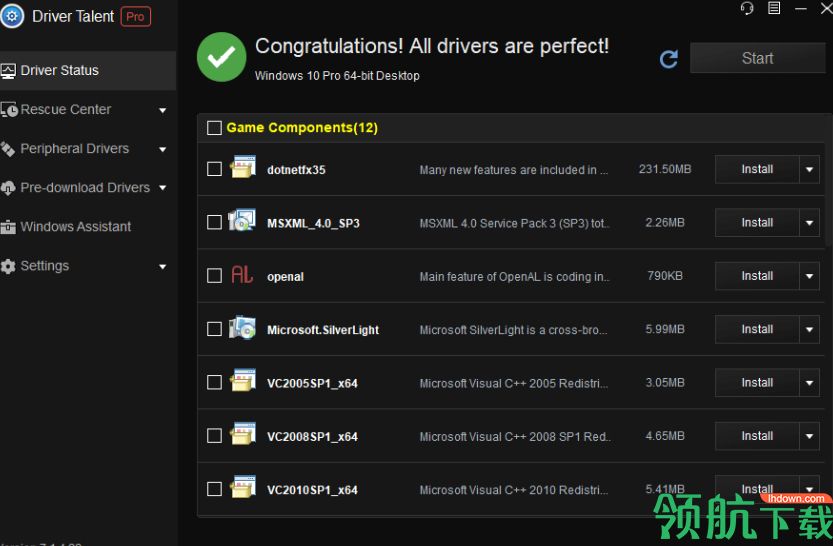Image resolution: width=833 pixels, height=546 pixels.
Task: Tick the Microsoft.SilverLight checkbox
Action: click(x=214, y=329)
